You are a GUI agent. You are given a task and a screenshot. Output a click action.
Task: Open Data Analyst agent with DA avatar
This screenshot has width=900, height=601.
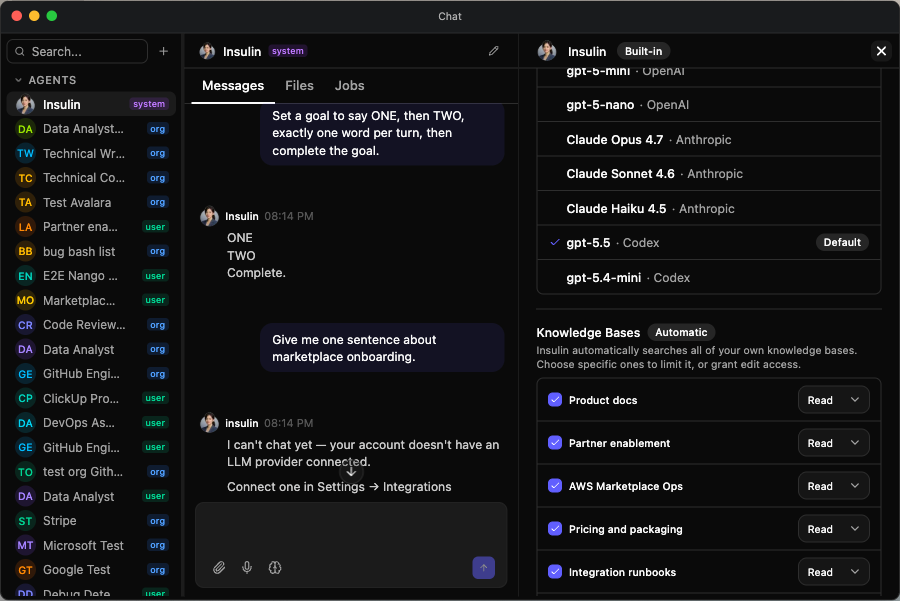pyautogui.click(x=25, y=129)
